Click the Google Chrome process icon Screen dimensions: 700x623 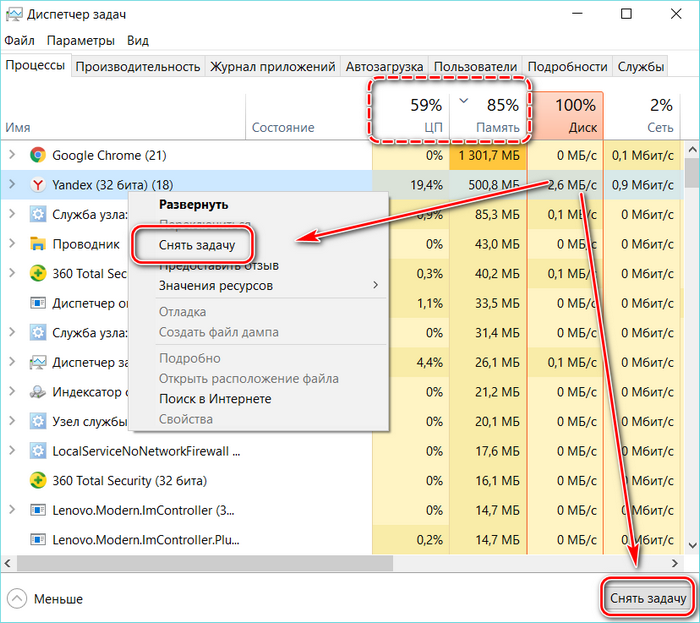click(x=38, y=155)
